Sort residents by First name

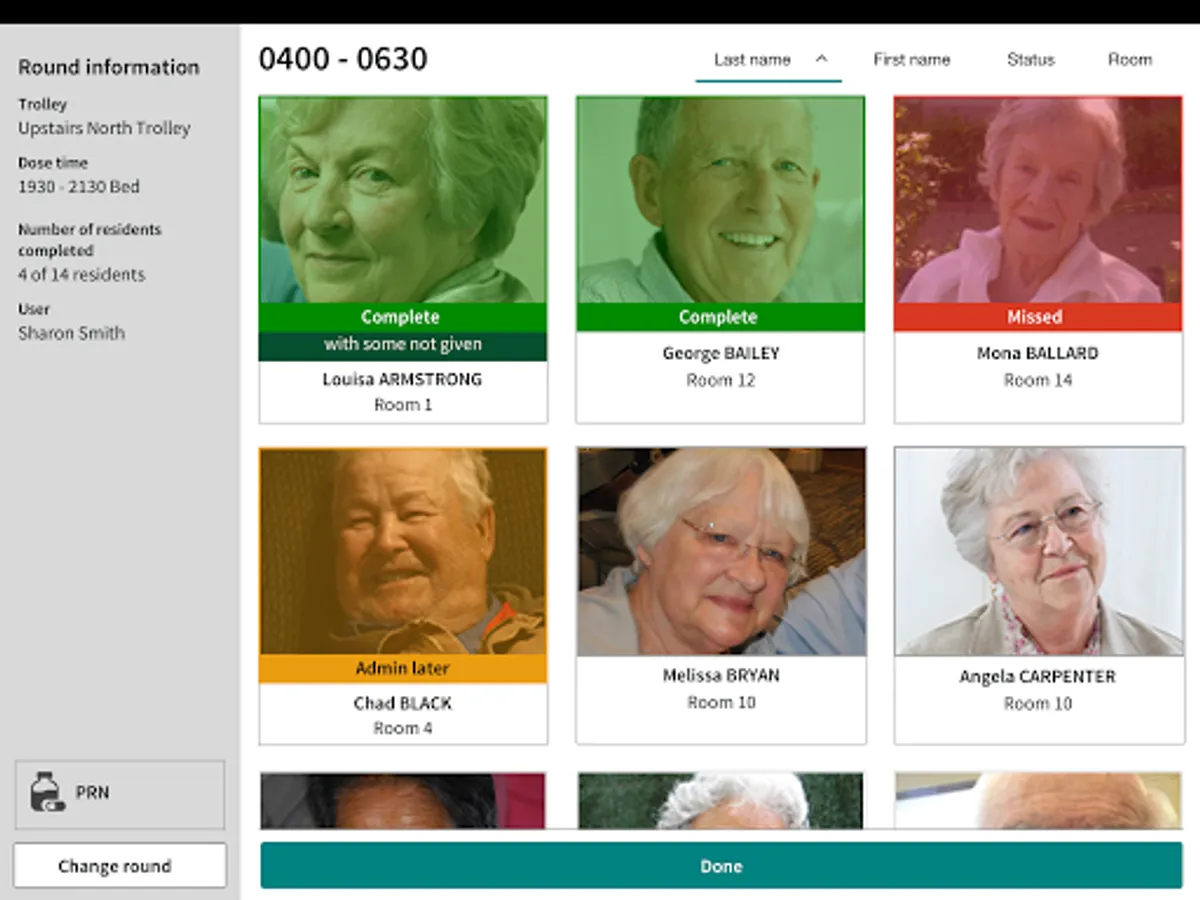pyautogui.click(x=911, y=59)
